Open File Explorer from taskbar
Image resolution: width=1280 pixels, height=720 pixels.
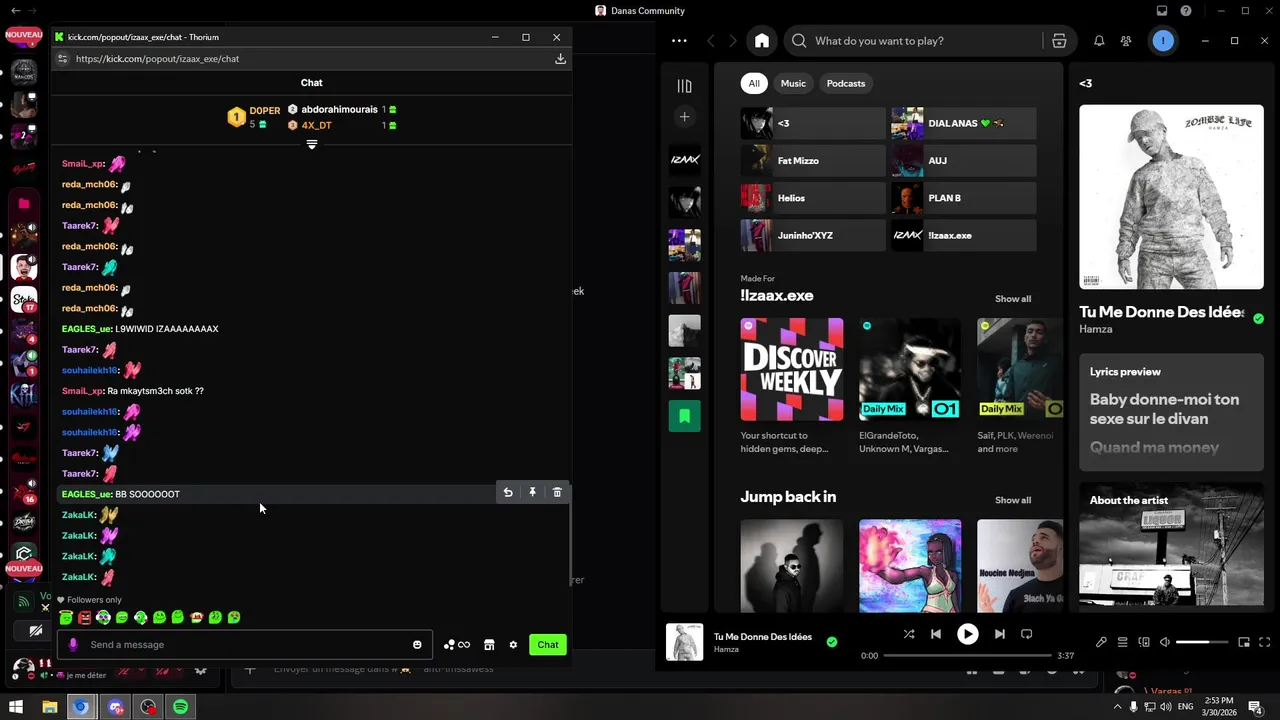[50, 707]
